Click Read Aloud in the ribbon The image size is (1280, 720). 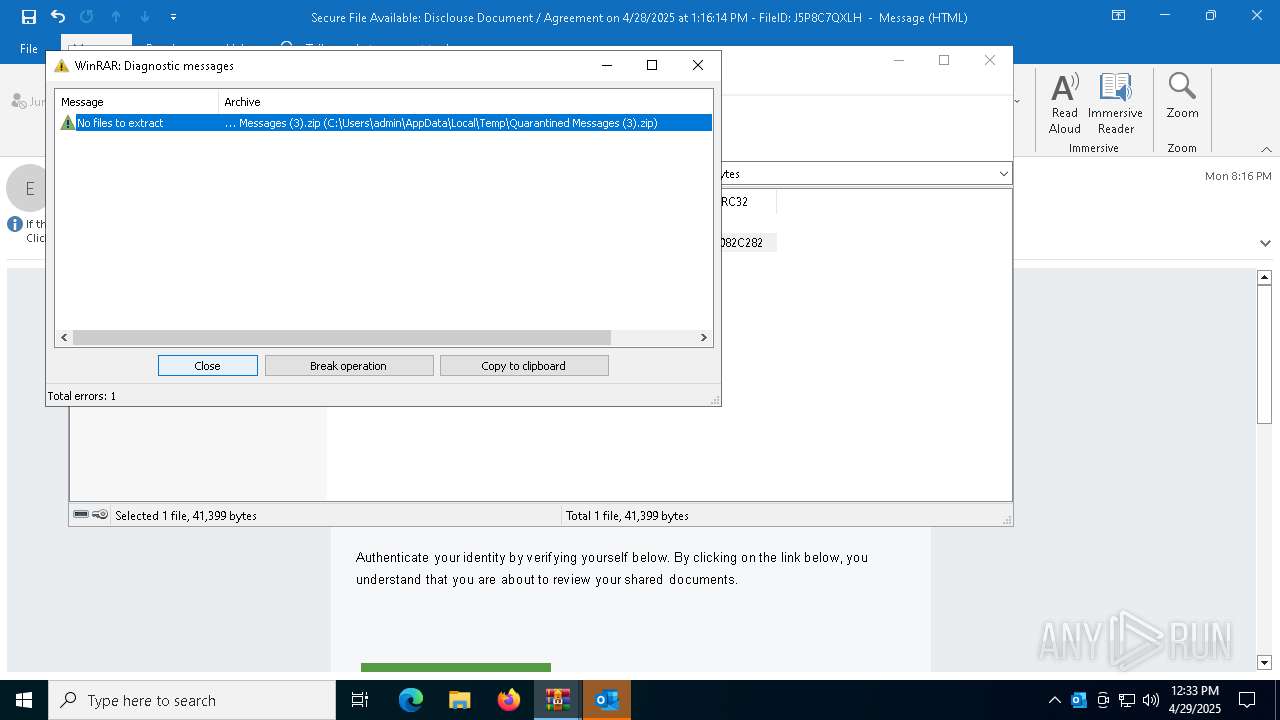point(1065,103)
